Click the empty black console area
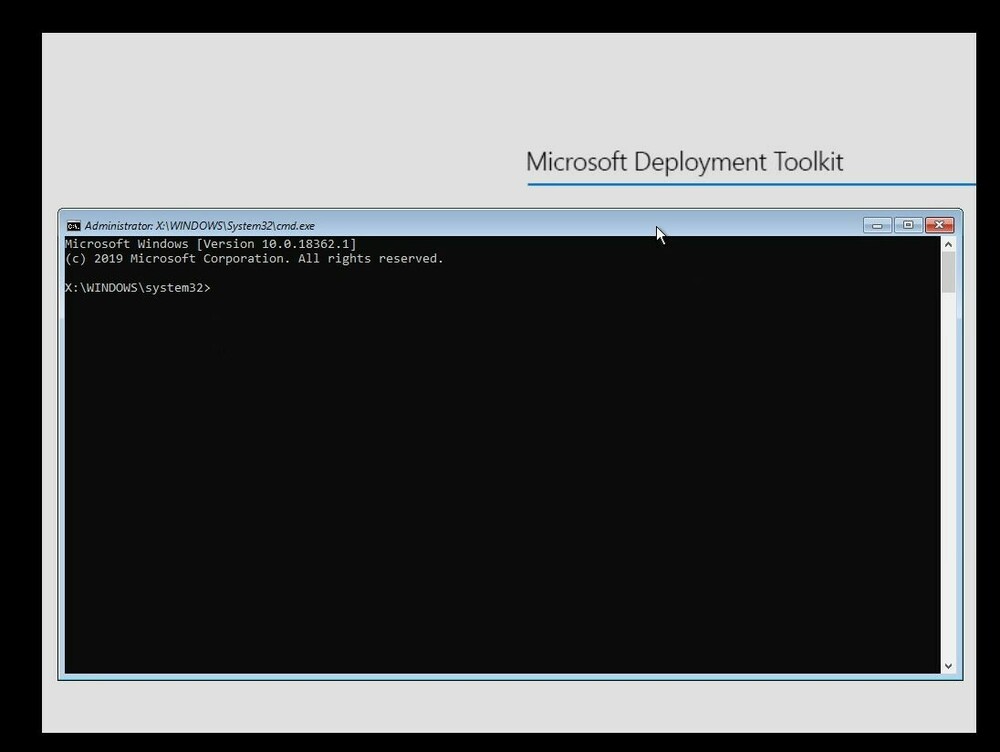Image resolution: width=1000 pixels, height=752 pixels. coord(500,480)
